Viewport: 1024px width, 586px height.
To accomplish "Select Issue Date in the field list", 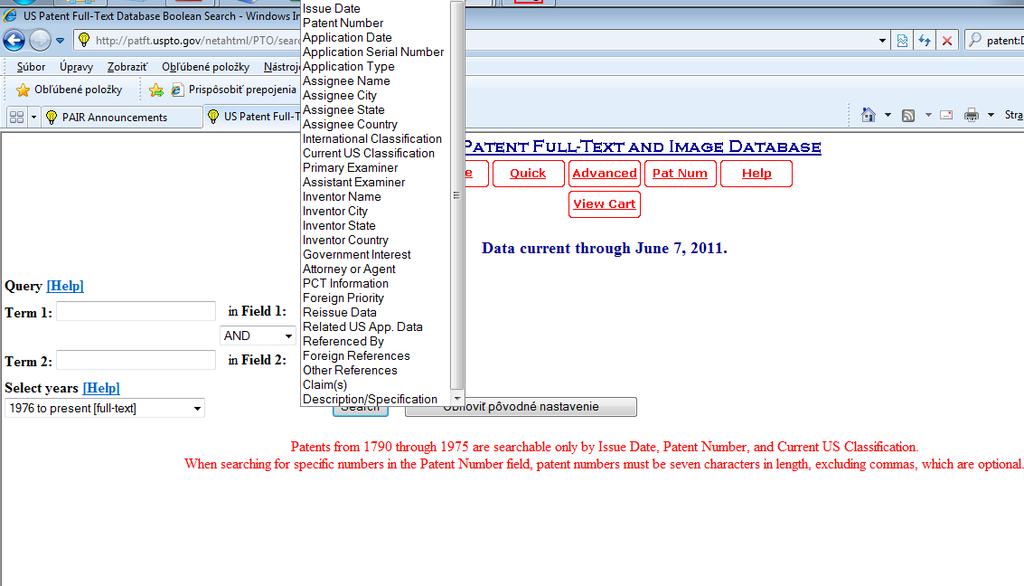I will (331, 8).
